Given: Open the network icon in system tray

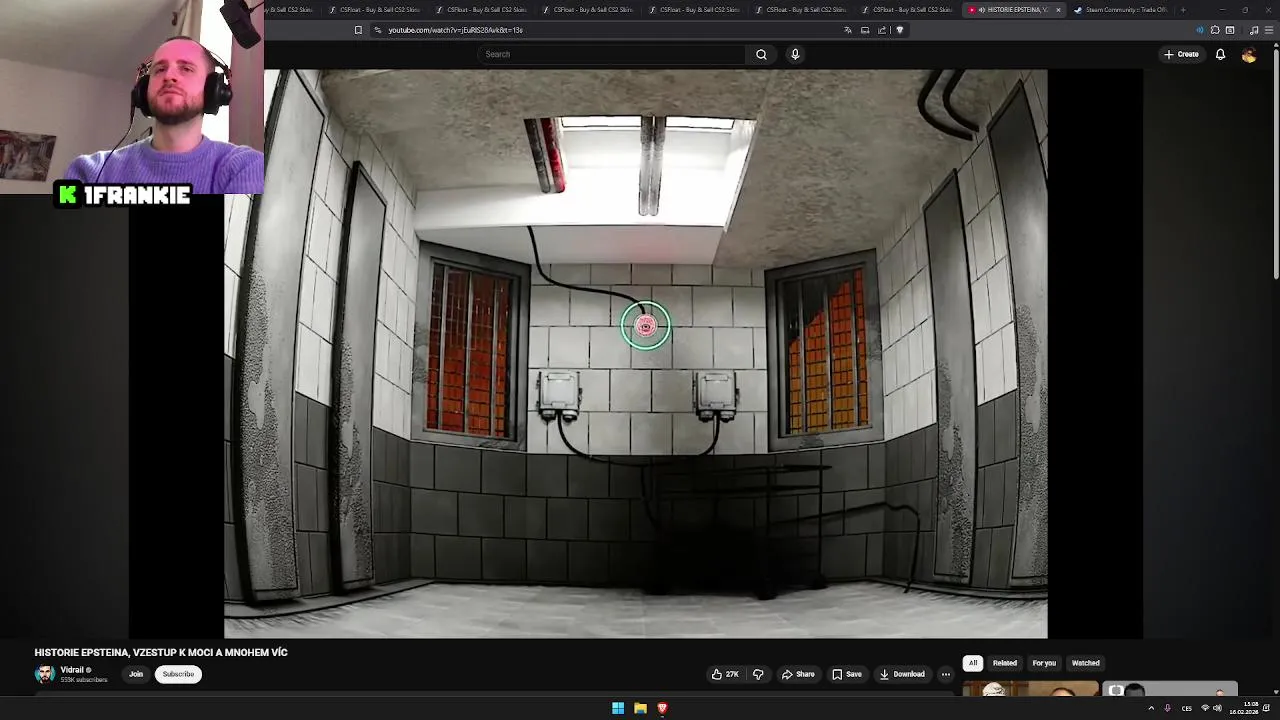Looking at the screenshot, I should 1204,708.
